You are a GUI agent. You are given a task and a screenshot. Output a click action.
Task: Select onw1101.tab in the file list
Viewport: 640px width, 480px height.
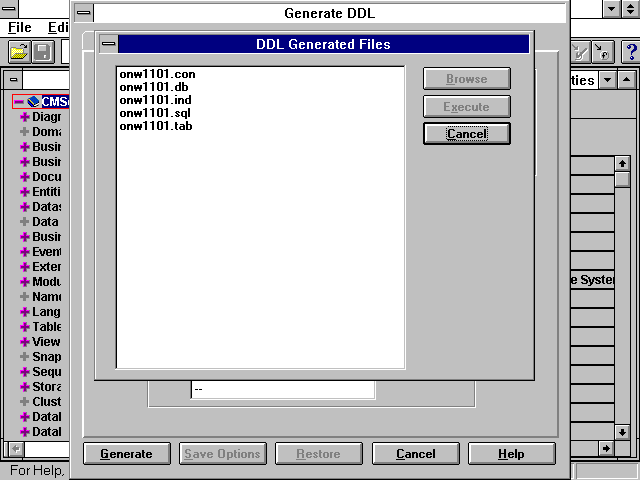[141, 126]
